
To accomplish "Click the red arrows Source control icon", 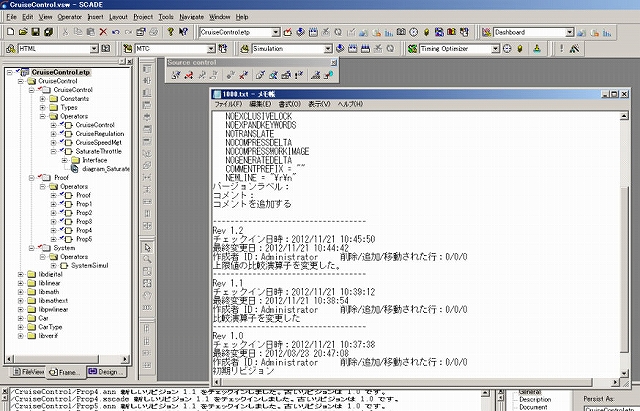I will pyautogui.click(x=189, y=75).
